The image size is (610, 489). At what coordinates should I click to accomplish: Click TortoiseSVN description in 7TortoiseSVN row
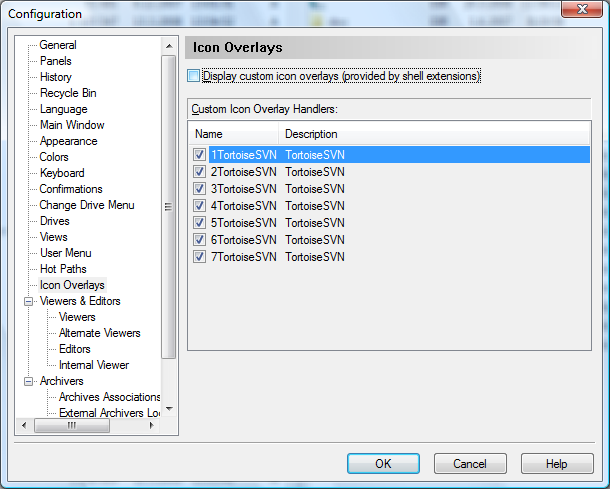(315, 257)
